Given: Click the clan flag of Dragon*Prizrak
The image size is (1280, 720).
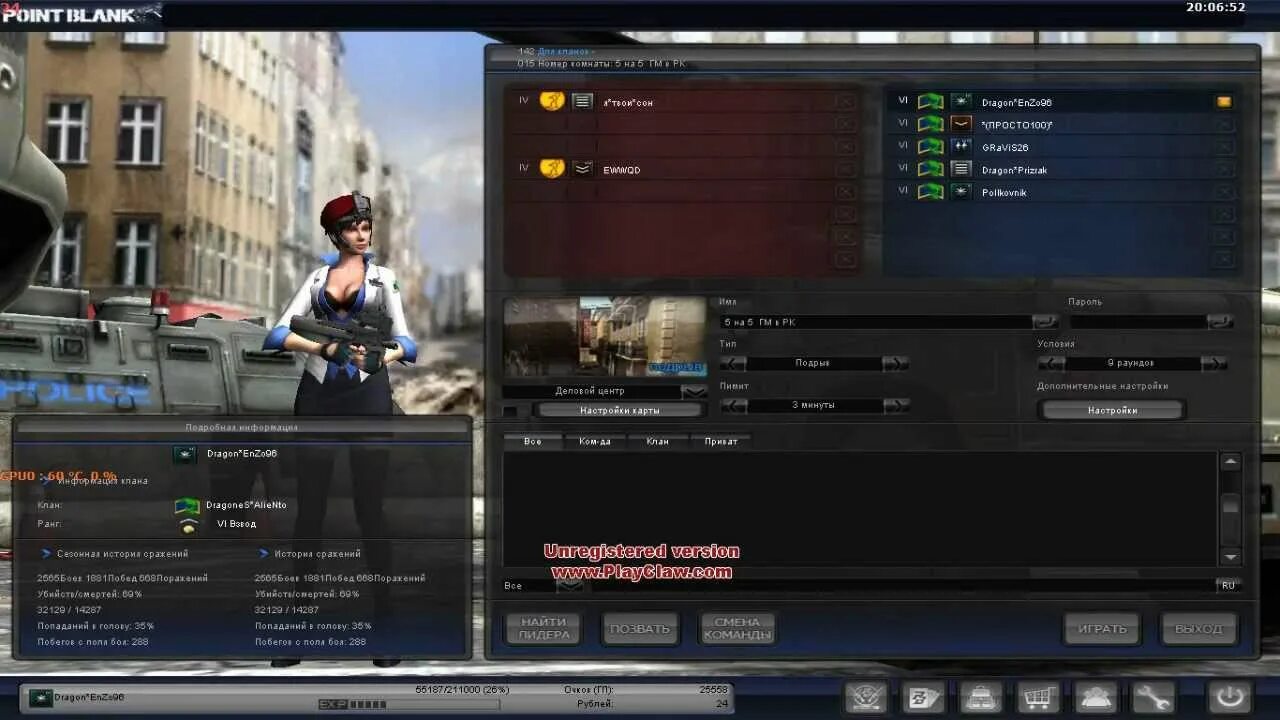Looking at the screenshot, I should (931, 169).
